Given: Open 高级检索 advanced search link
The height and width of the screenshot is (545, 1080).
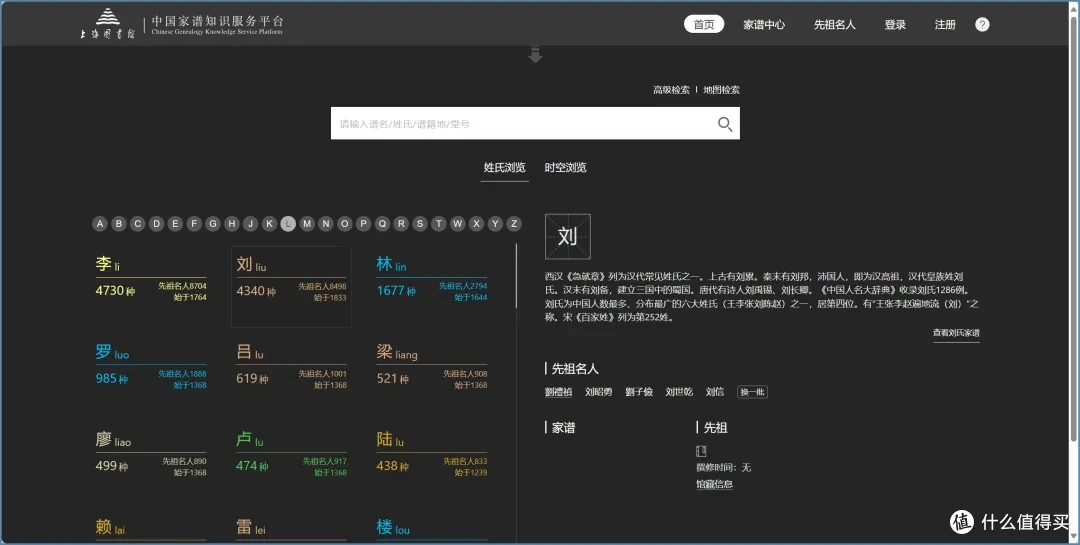Looking at the screenshot, I should (672, 90).
